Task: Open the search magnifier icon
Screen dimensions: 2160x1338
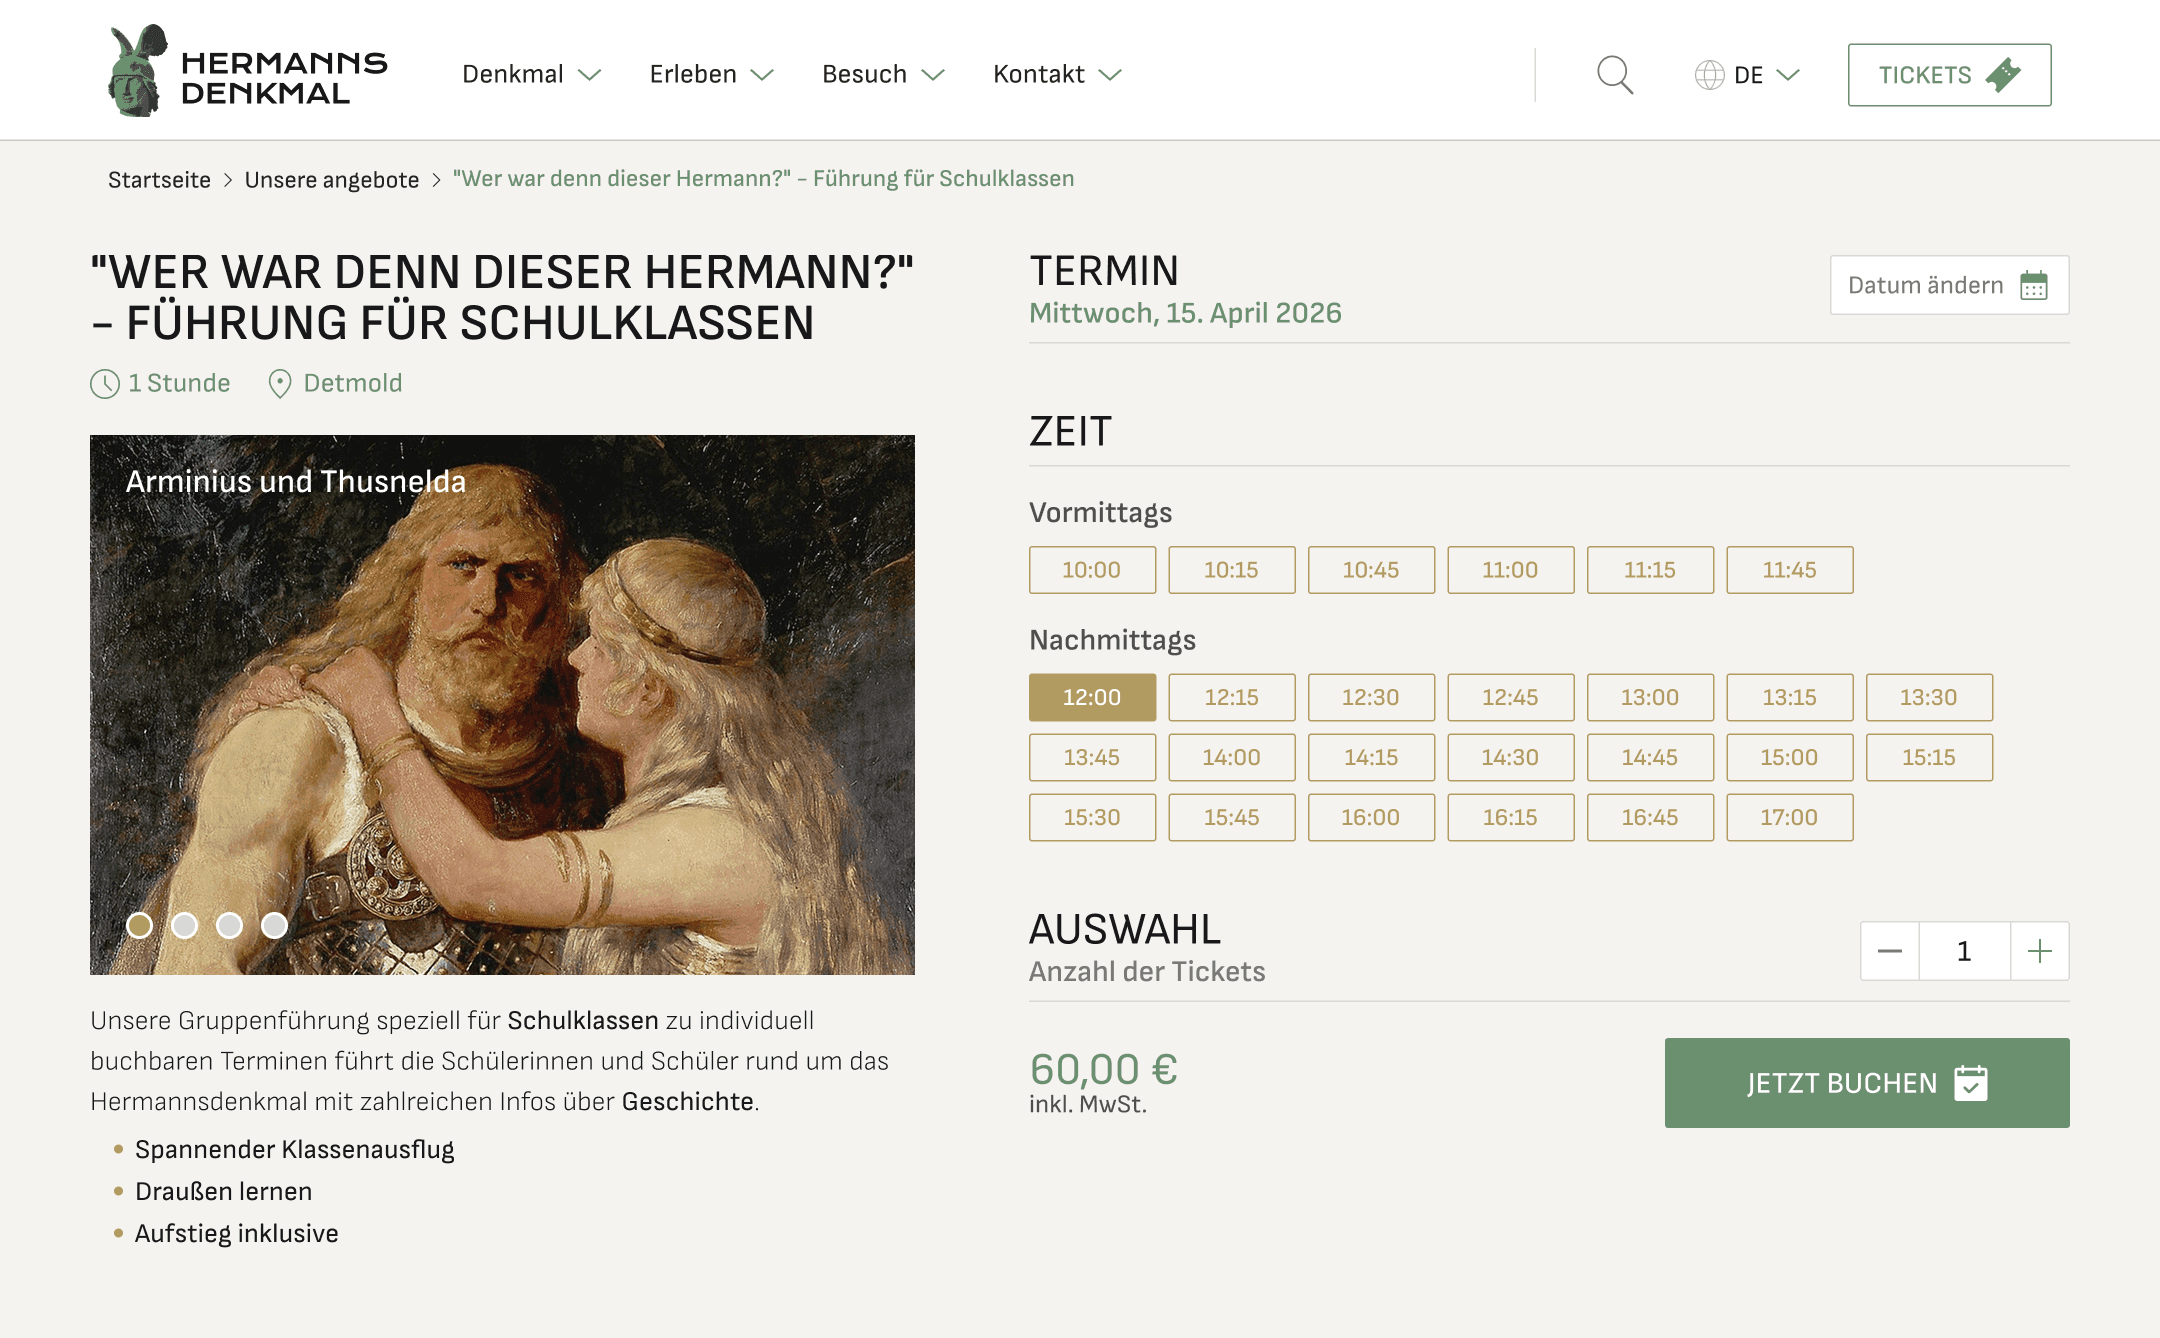Action: click(1614, 75)
